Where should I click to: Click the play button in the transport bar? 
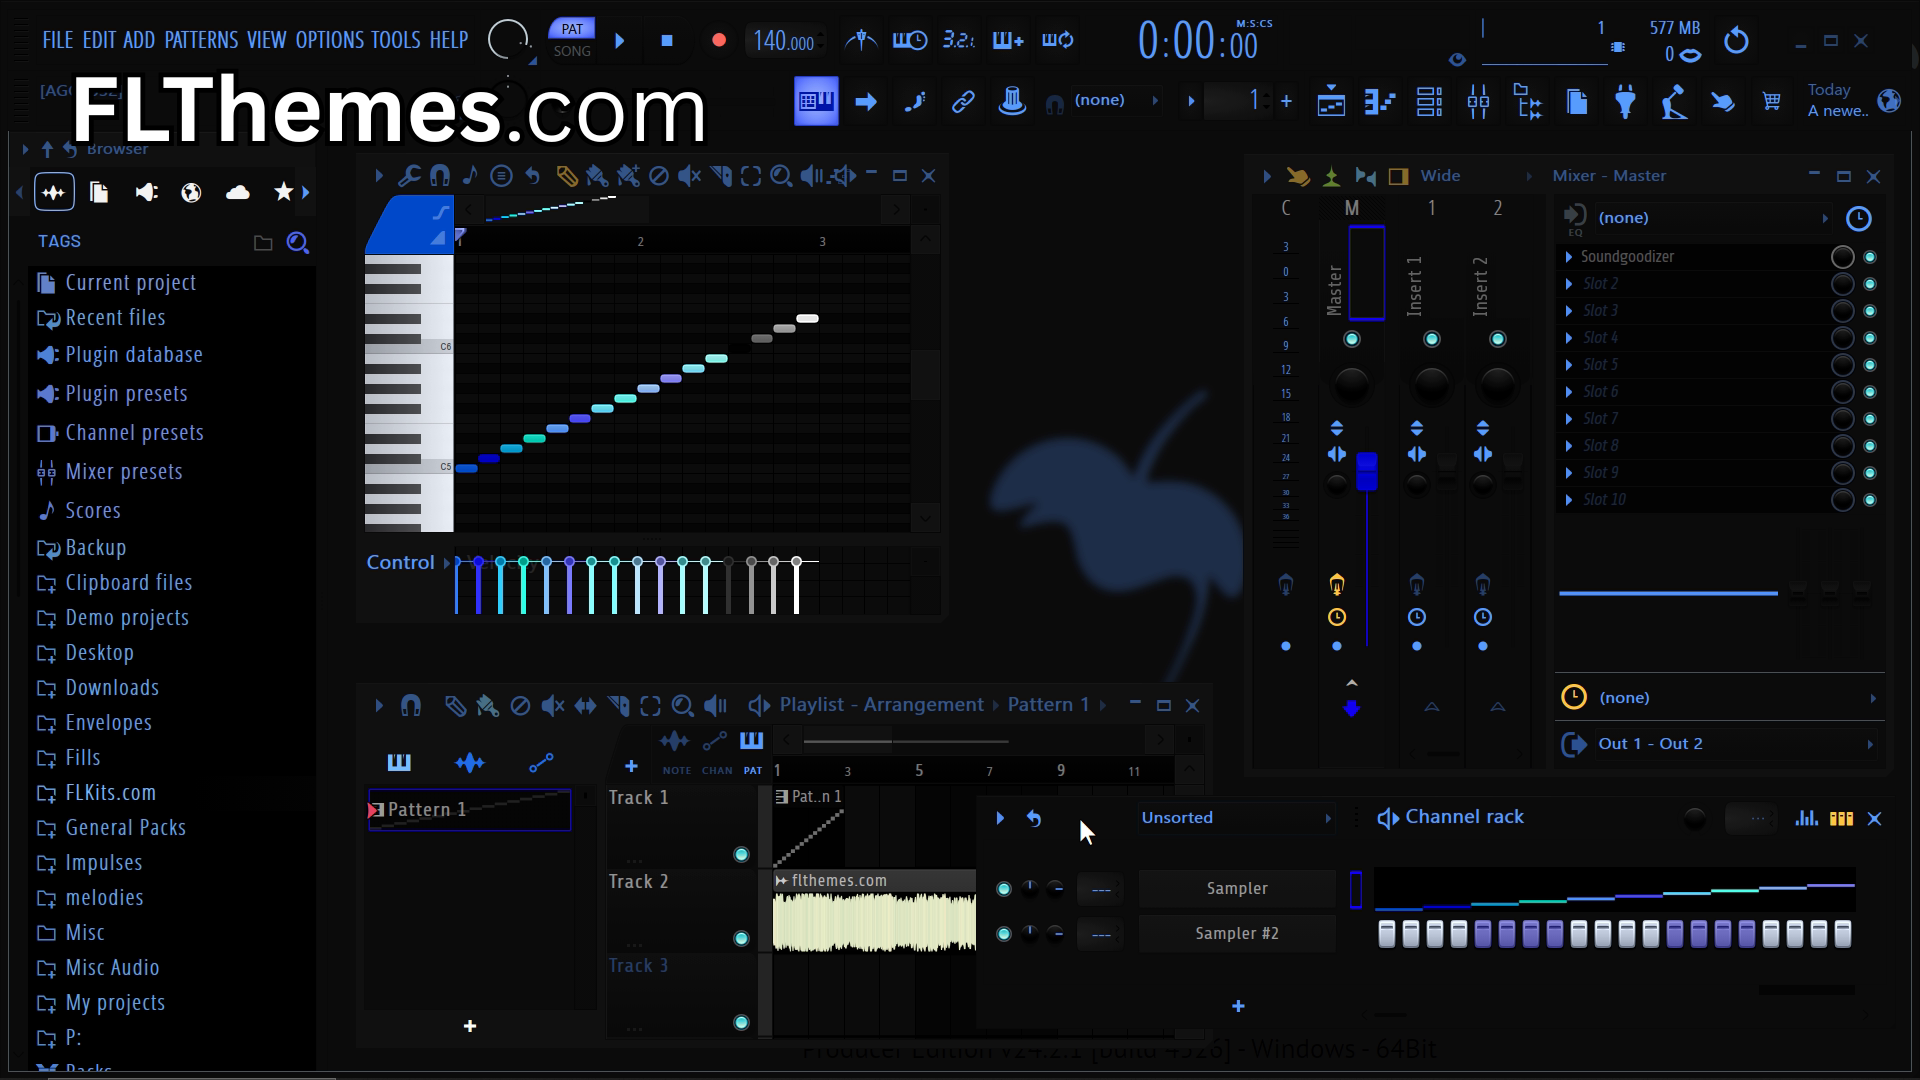tap(619, 41)
